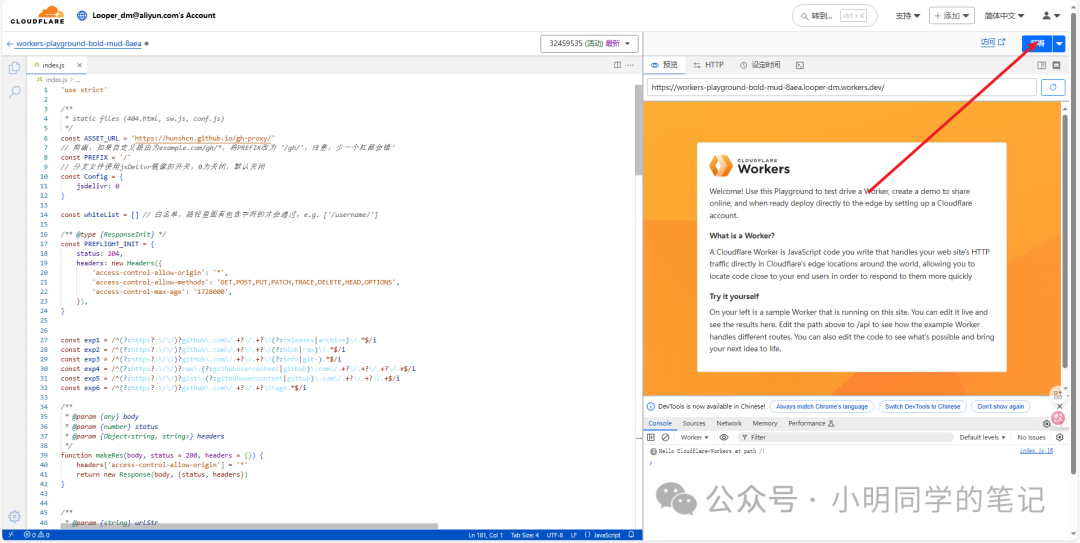Click the globe icon beside account name

coord(83,15)
